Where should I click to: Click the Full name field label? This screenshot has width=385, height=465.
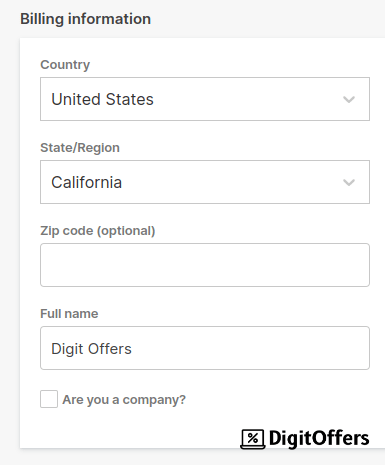coord(69,314)
